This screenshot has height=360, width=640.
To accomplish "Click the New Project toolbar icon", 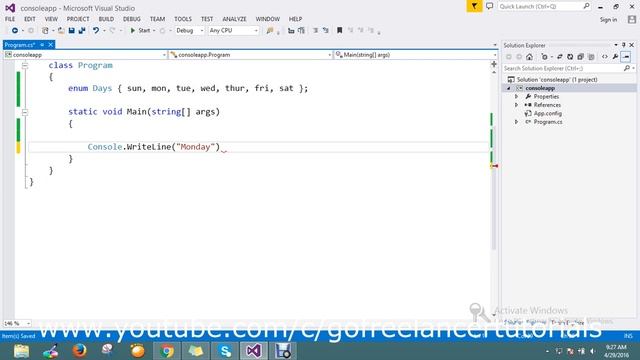I will coord(45,31).
